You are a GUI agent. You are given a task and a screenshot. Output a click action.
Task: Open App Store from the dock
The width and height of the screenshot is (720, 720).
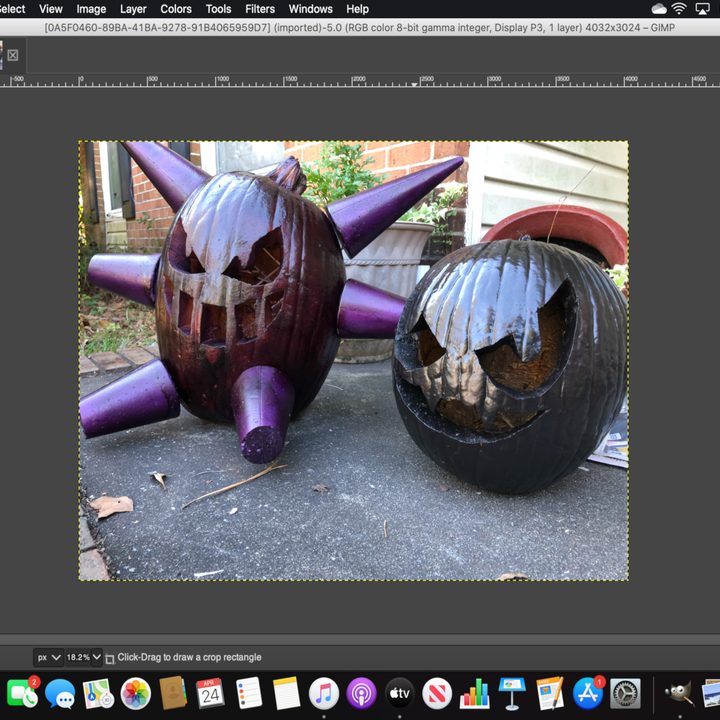(x=588, y=693)
